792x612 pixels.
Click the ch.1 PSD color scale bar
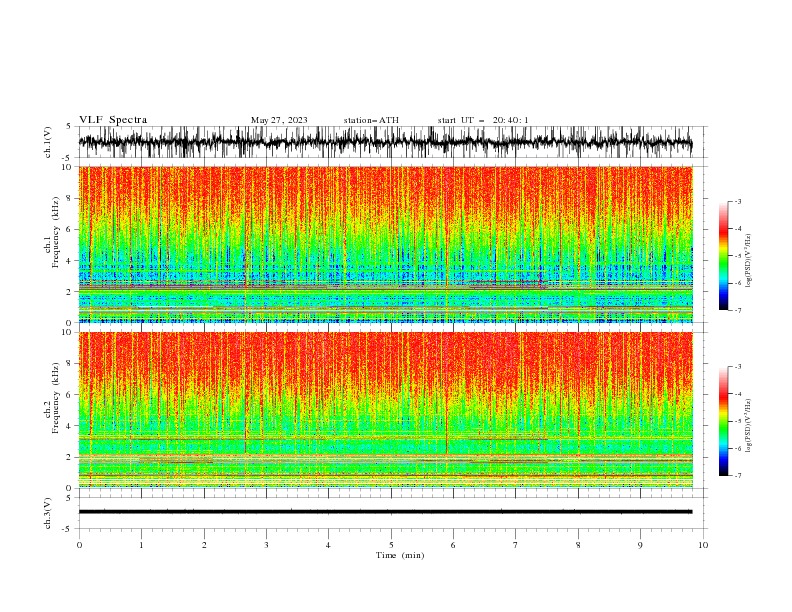coord(723,256)
